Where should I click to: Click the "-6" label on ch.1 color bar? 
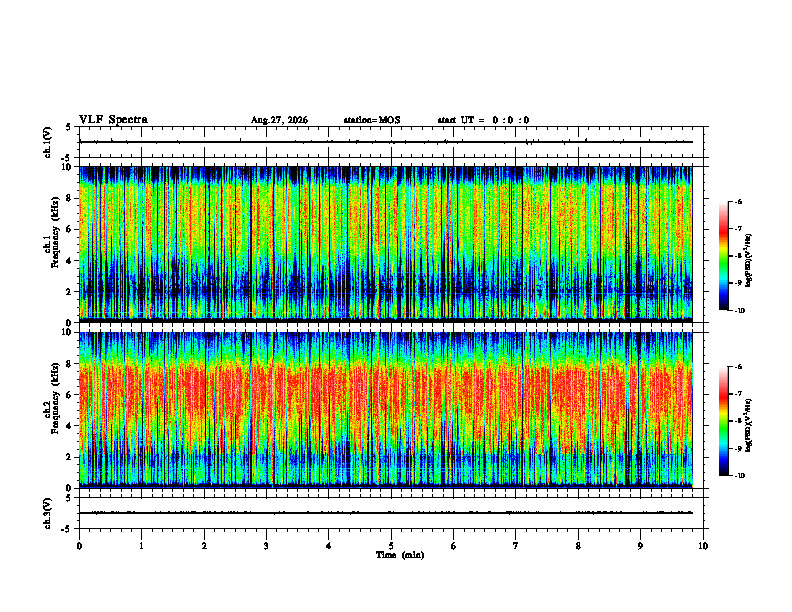[x=738, y=202]
